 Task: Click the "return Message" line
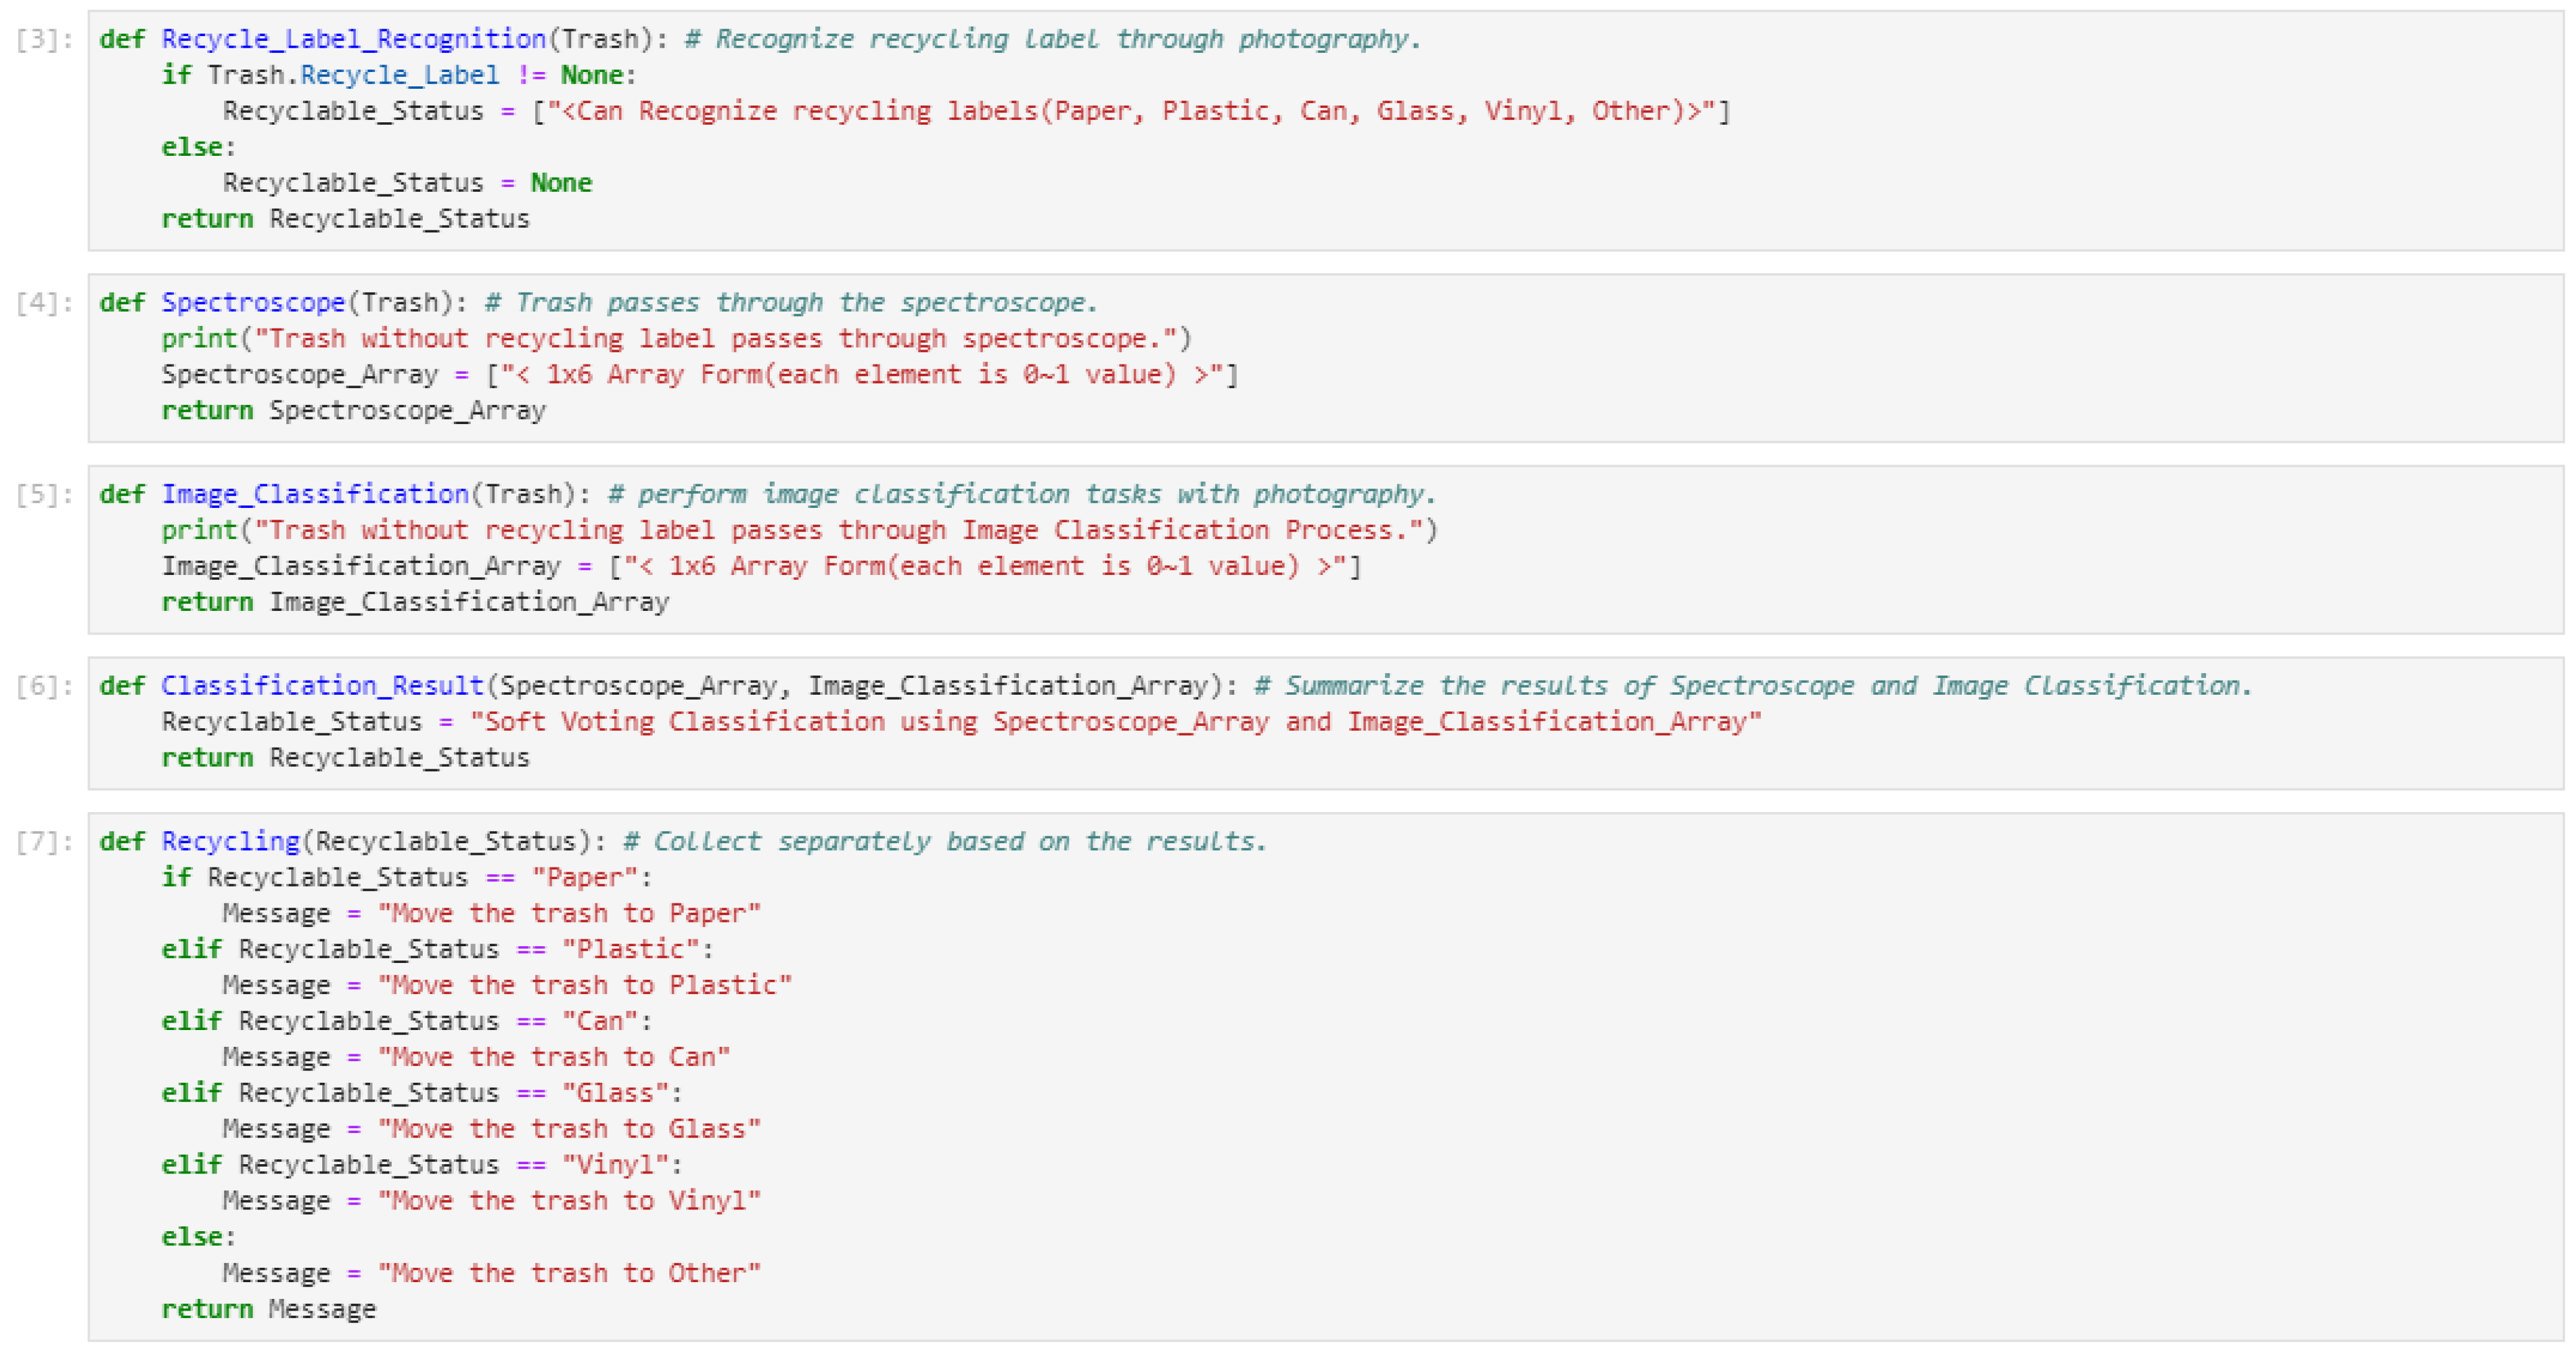(269, 1309)
